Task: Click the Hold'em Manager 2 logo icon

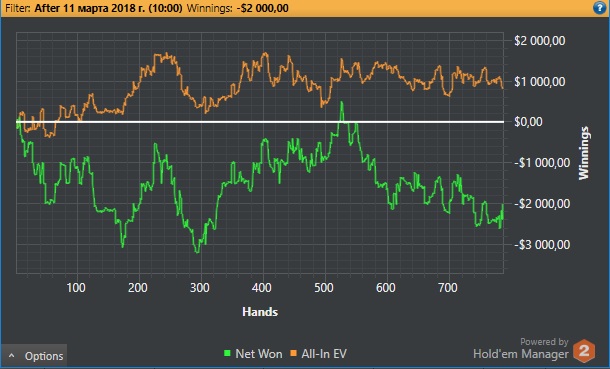Action: pyautogui.click(x=584, y=351)
